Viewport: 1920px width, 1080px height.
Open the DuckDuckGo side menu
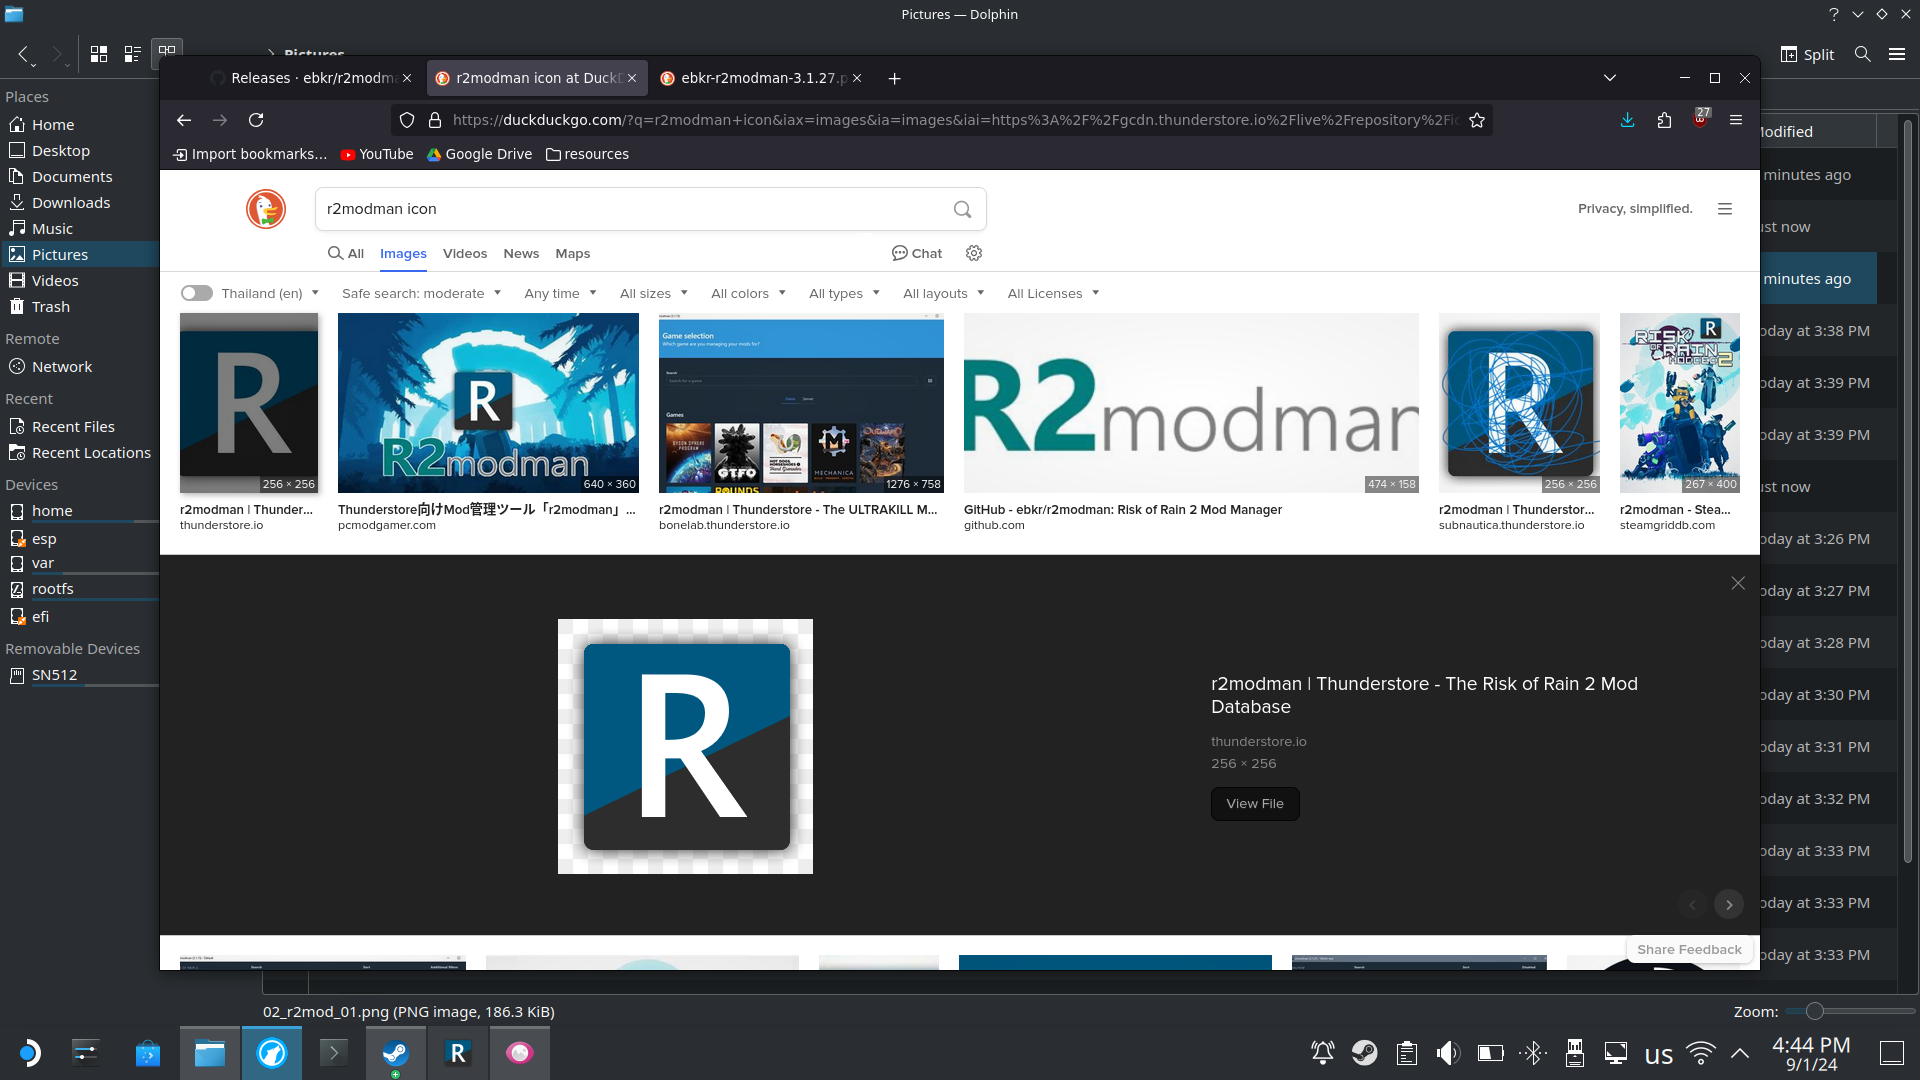coord(1725,209)
